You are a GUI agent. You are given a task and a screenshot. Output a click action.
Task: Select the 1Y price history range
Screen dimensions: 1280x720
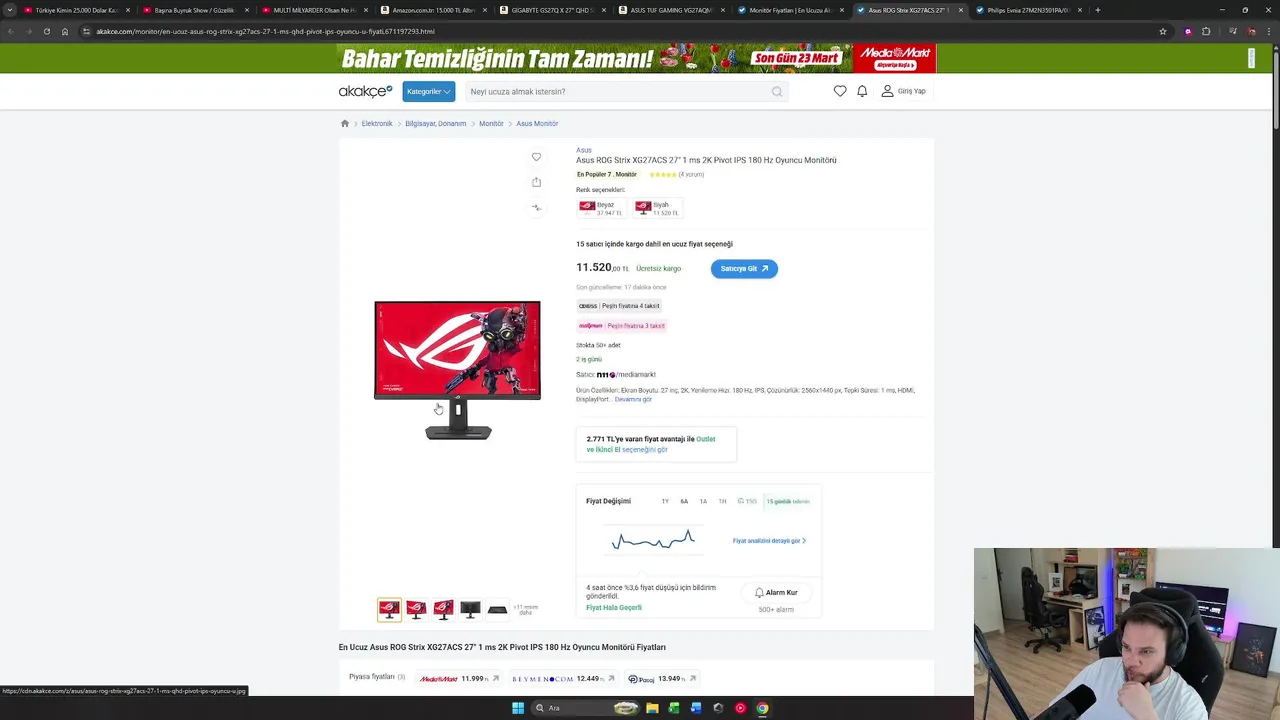coord(665,501)
